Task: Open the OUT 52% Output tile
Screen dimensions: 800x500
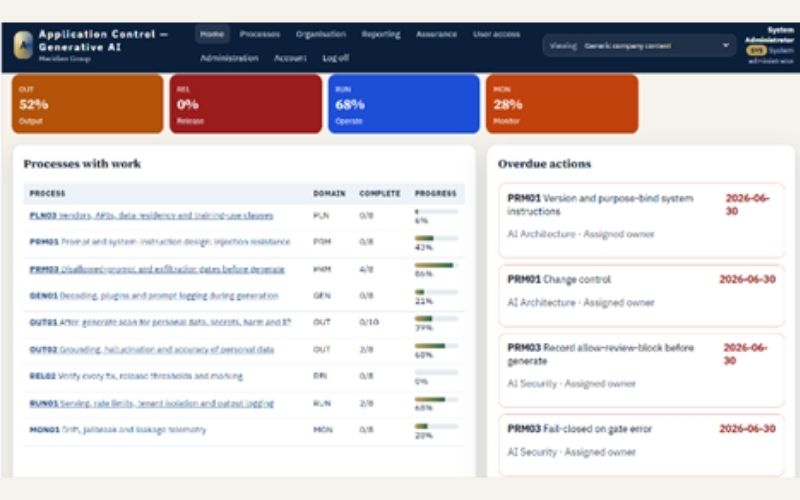Action: click(88, 104)
